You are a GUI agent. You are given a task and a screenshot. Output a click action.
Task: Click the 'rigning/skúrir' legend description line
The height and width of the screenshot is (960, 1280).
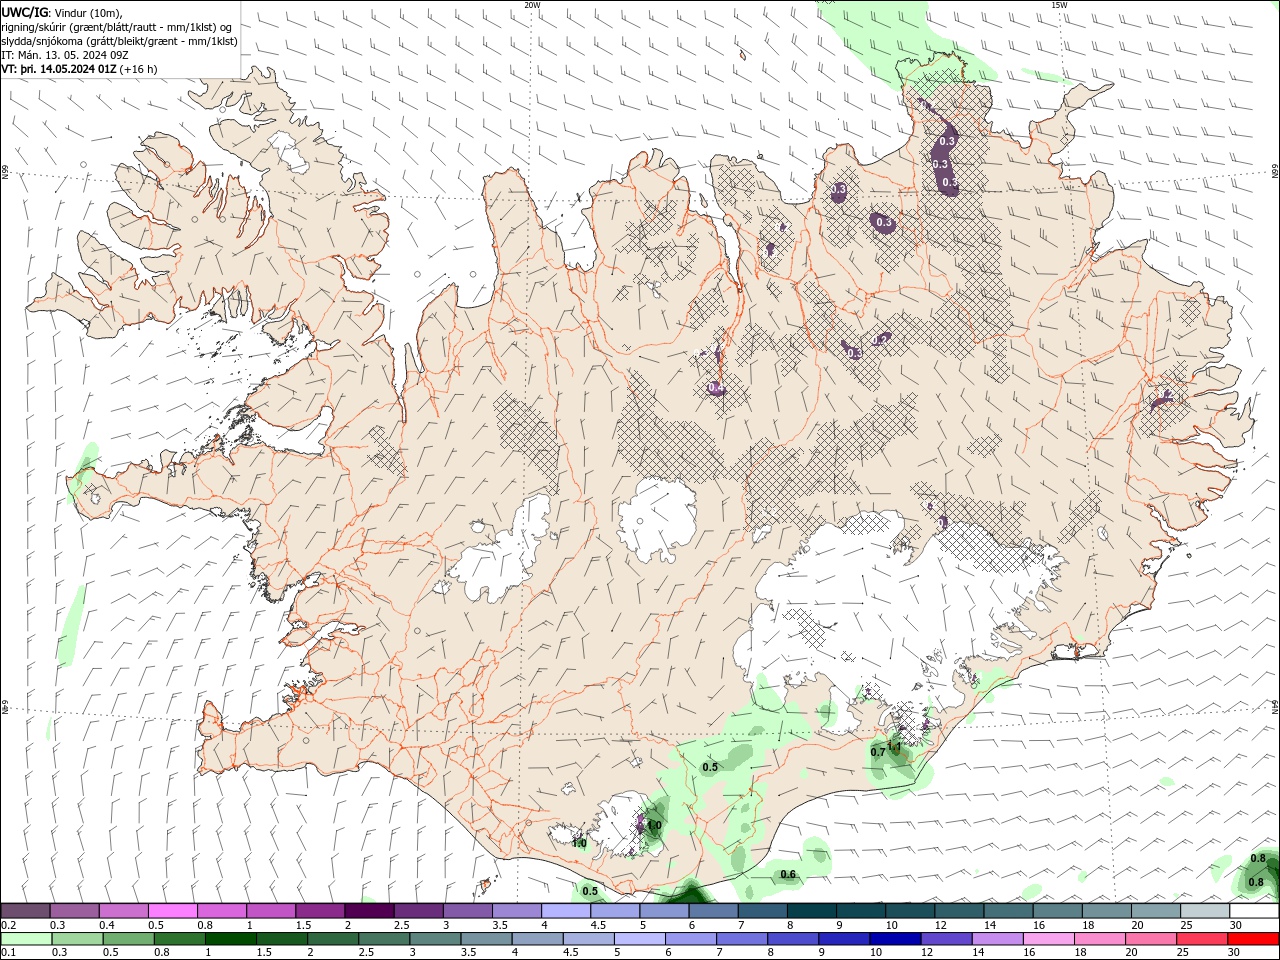[117, 27]
